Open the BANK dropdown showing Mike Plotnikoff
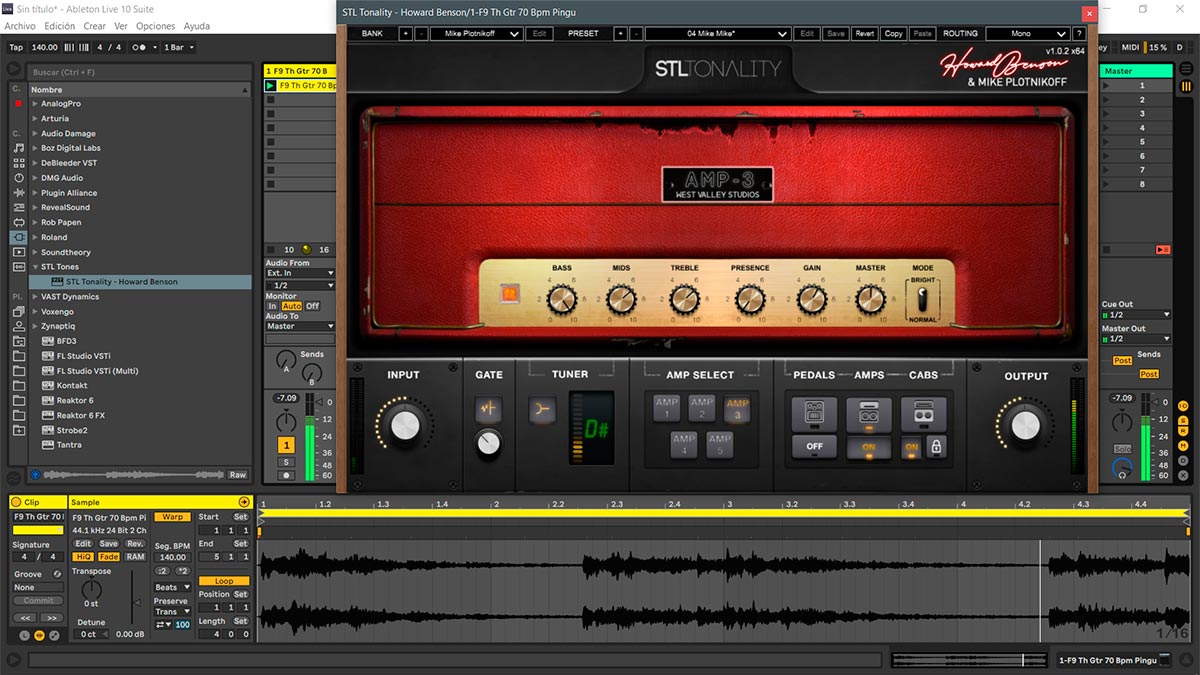This screenshot has height=675, width=1200. pos(476,33)
